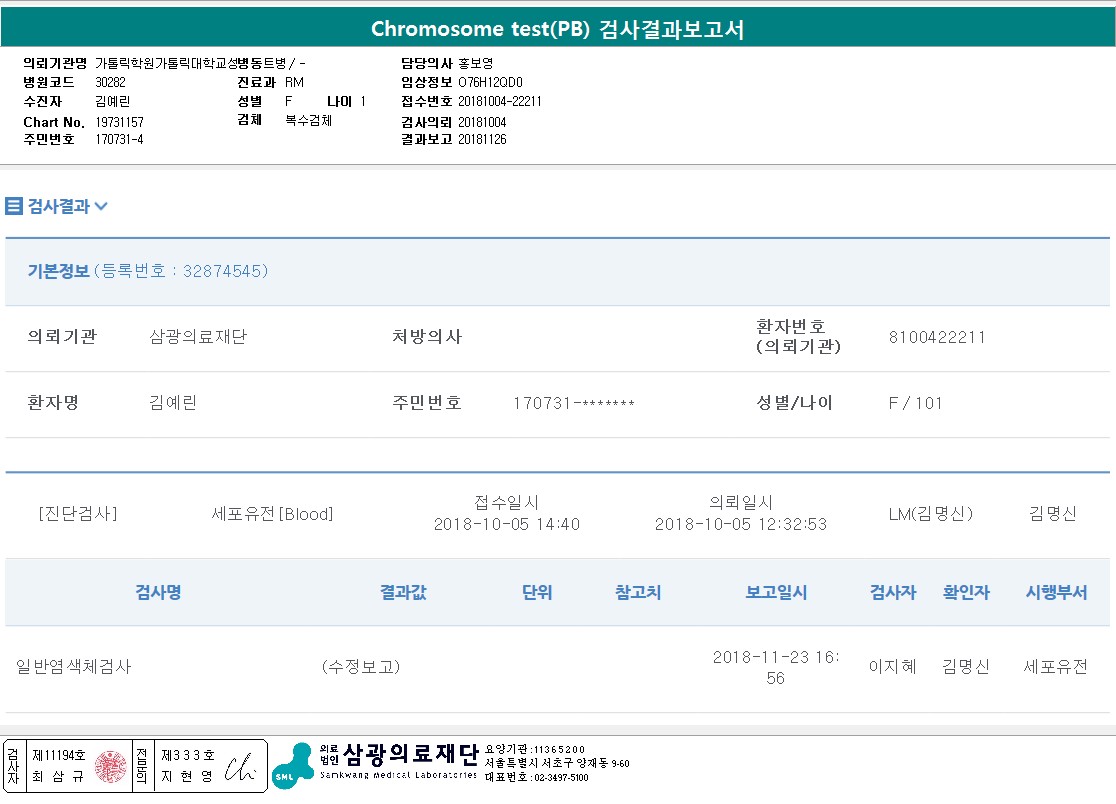The height and width of the screenshot is (804, 1116).
Task: Click the 검사결과 section heading
Action: (x=58, y=206)
